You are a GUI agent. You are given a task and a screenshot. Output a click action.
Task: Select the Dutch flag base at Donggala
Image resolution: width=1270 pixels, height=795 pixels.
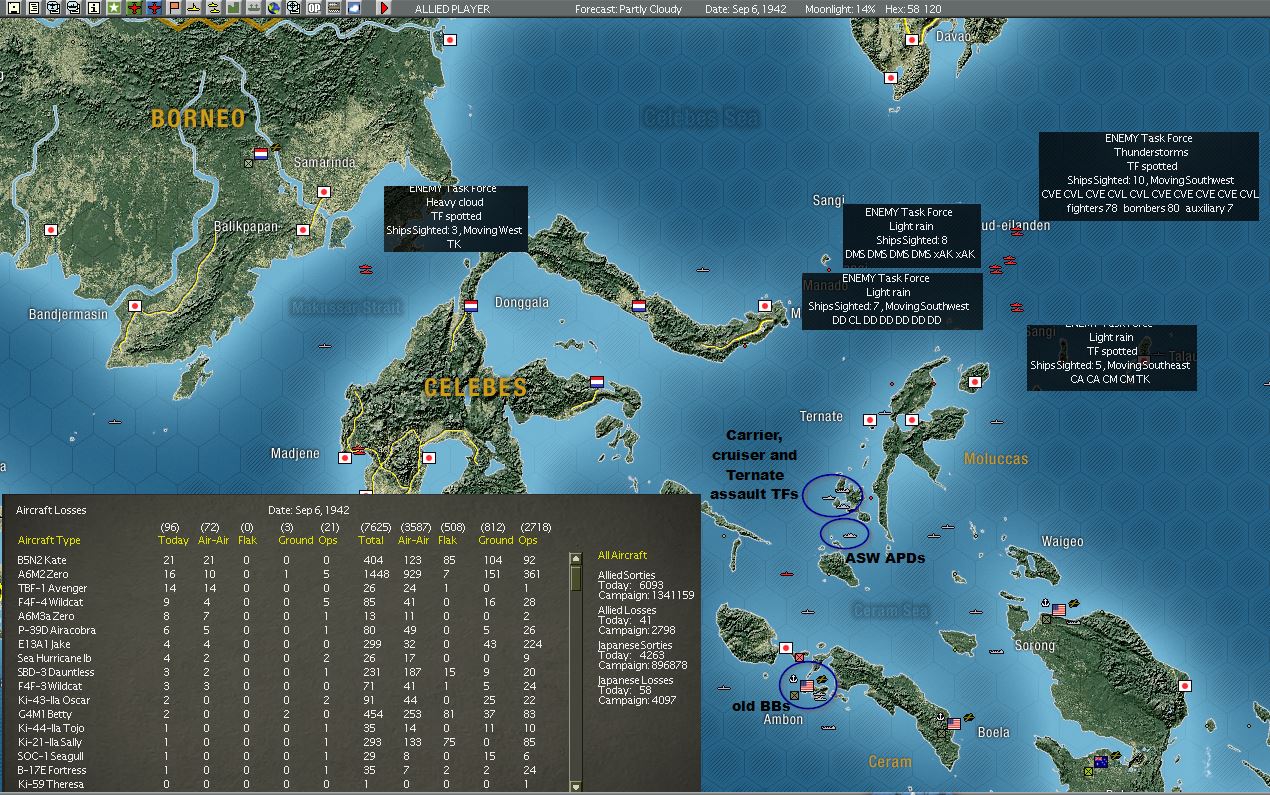pos(471,306)
